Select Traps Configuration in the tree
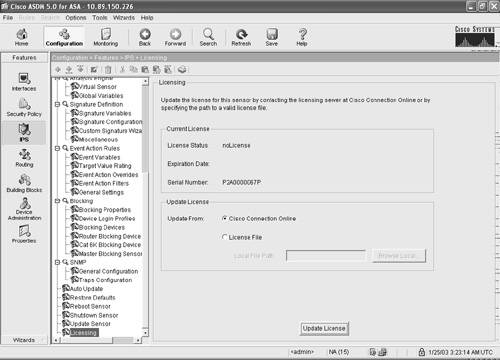The height and width of the screenshot is (360, 500). [101, 280]
